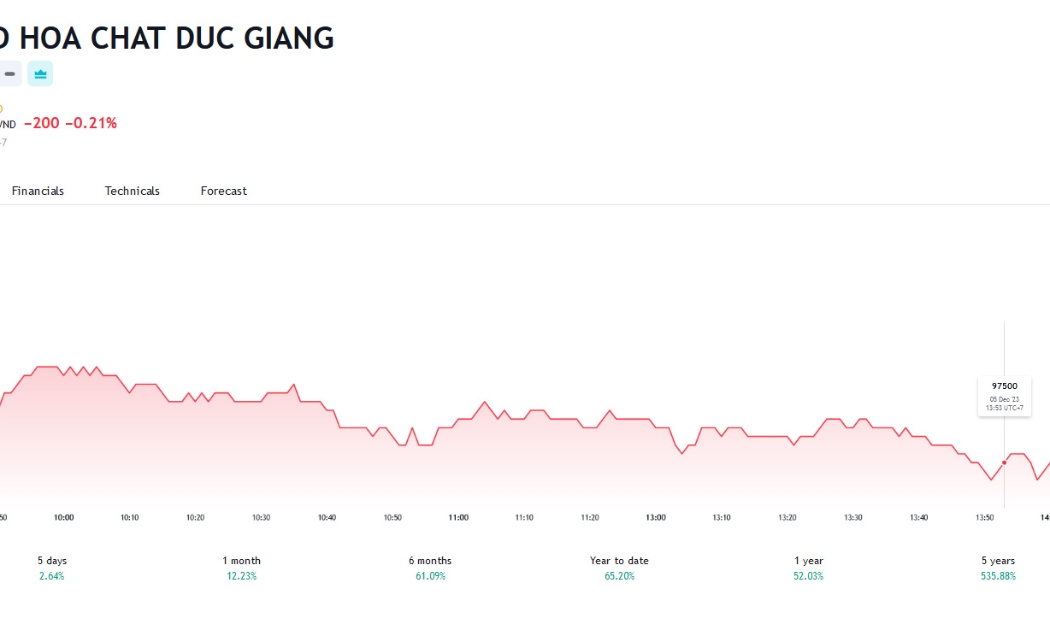Image resolution: width=1050 pixels, height=630 pixels.
Task: Click the 13:30 time axis label
Action: point(853,518)
